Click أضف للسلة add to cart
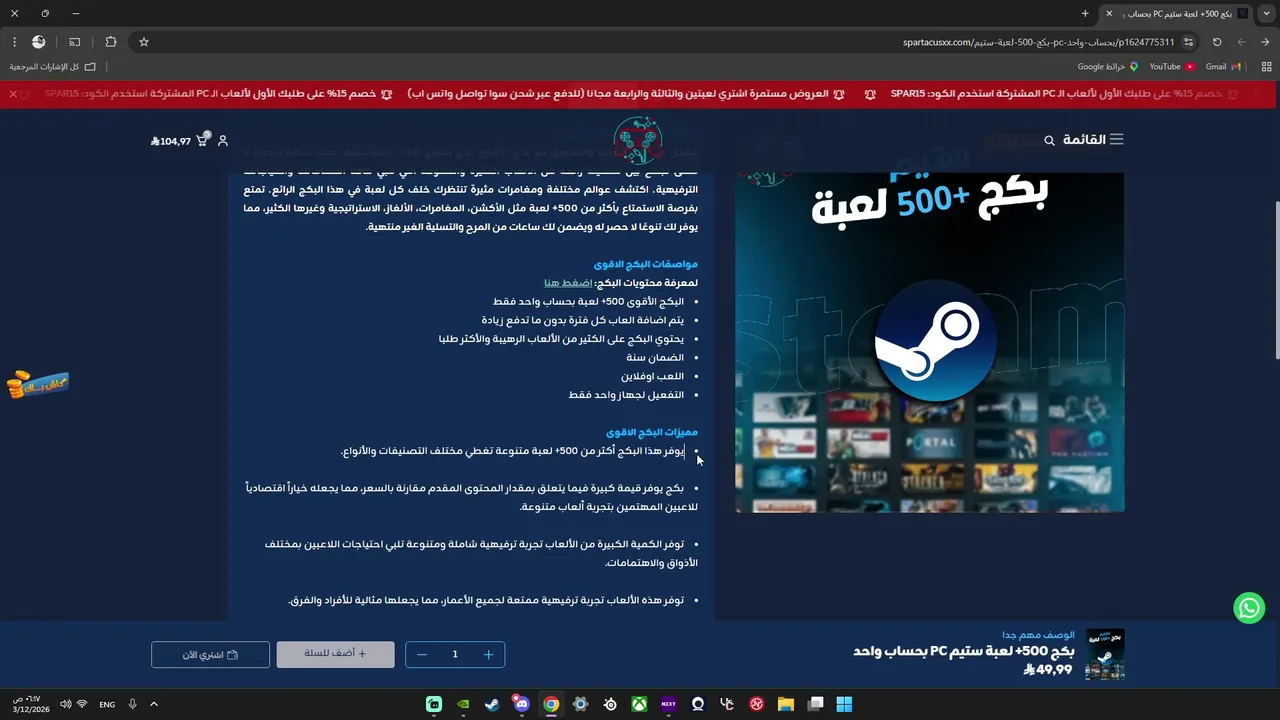The image size is (1280, 720). 335,654
